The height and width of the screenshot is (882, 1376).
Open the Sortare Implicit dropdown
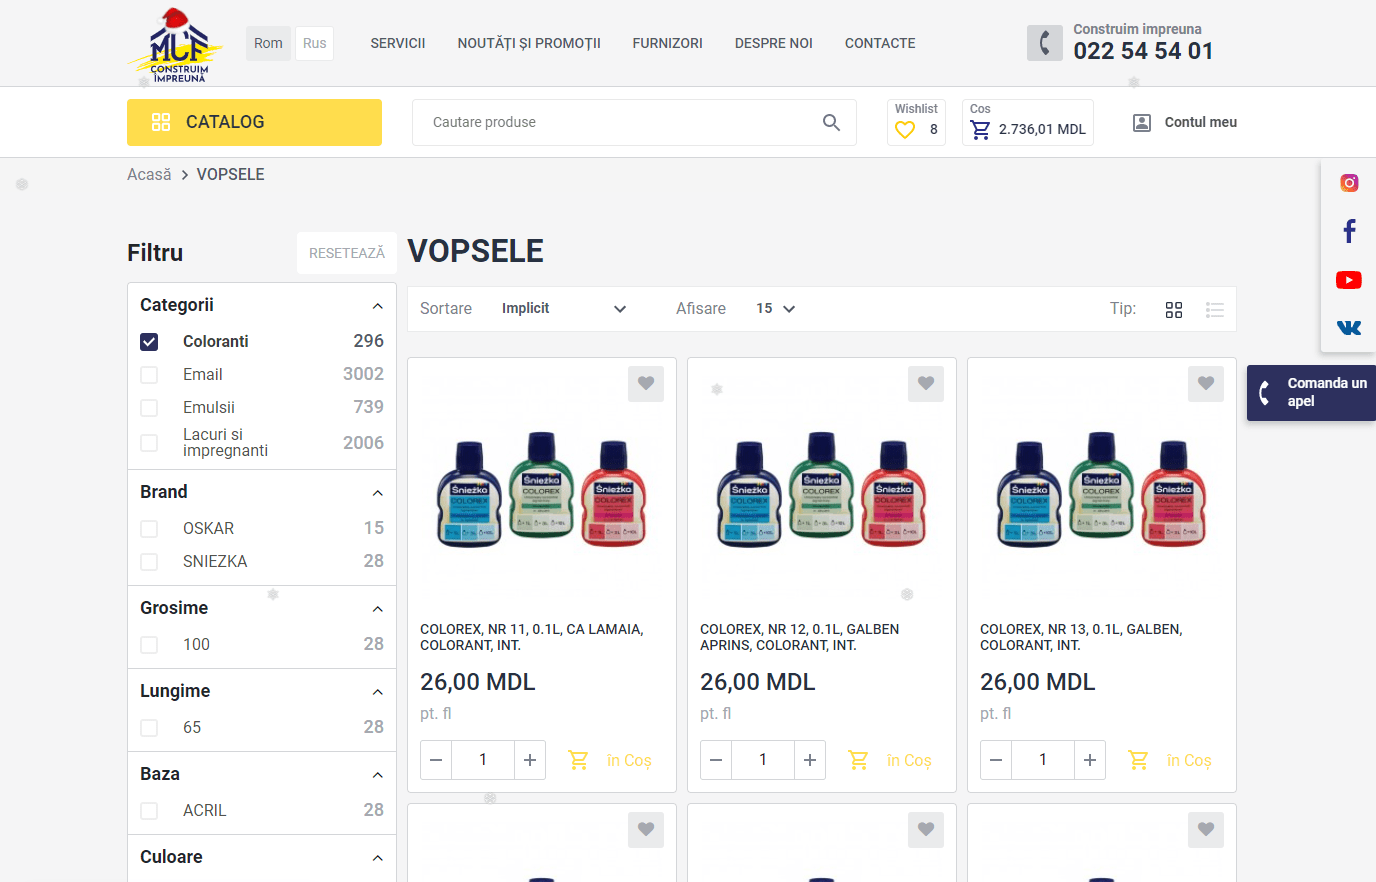564,309
